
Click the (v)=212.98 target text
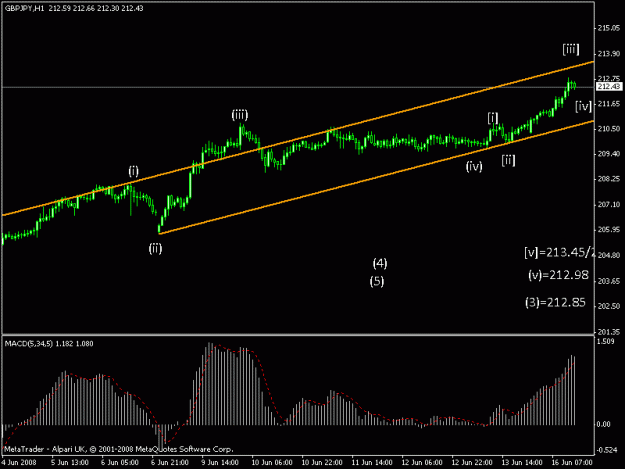coord(558,275)
